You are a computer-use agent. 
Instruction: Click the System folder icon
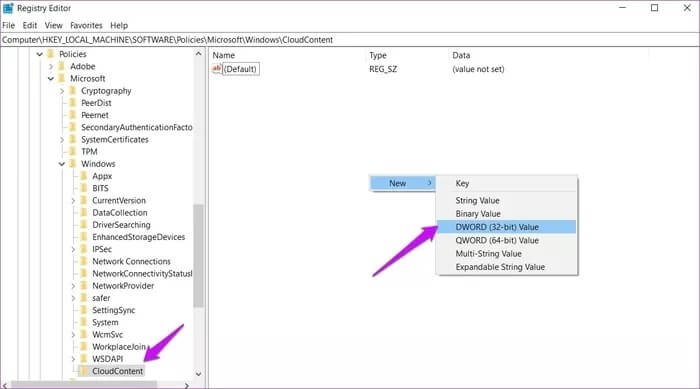[84, 322]
